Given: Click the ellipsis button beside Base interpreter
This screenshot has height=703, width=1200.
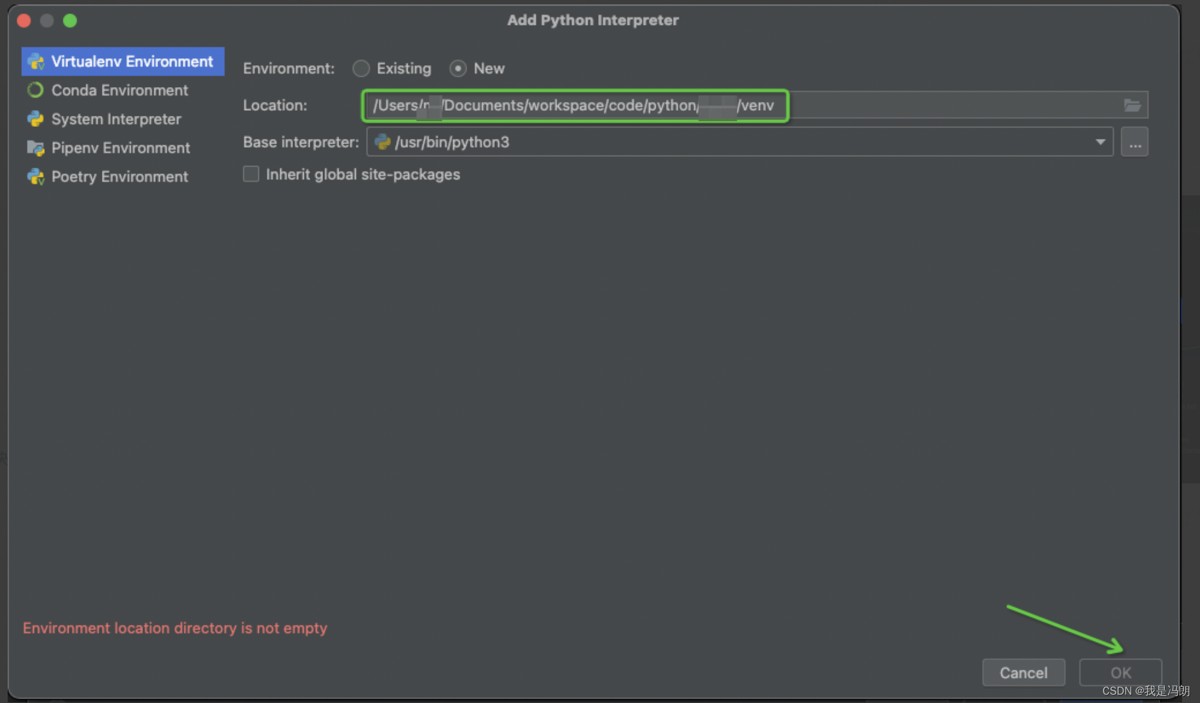Looking at the screenshot, I should click(1134, 142).
